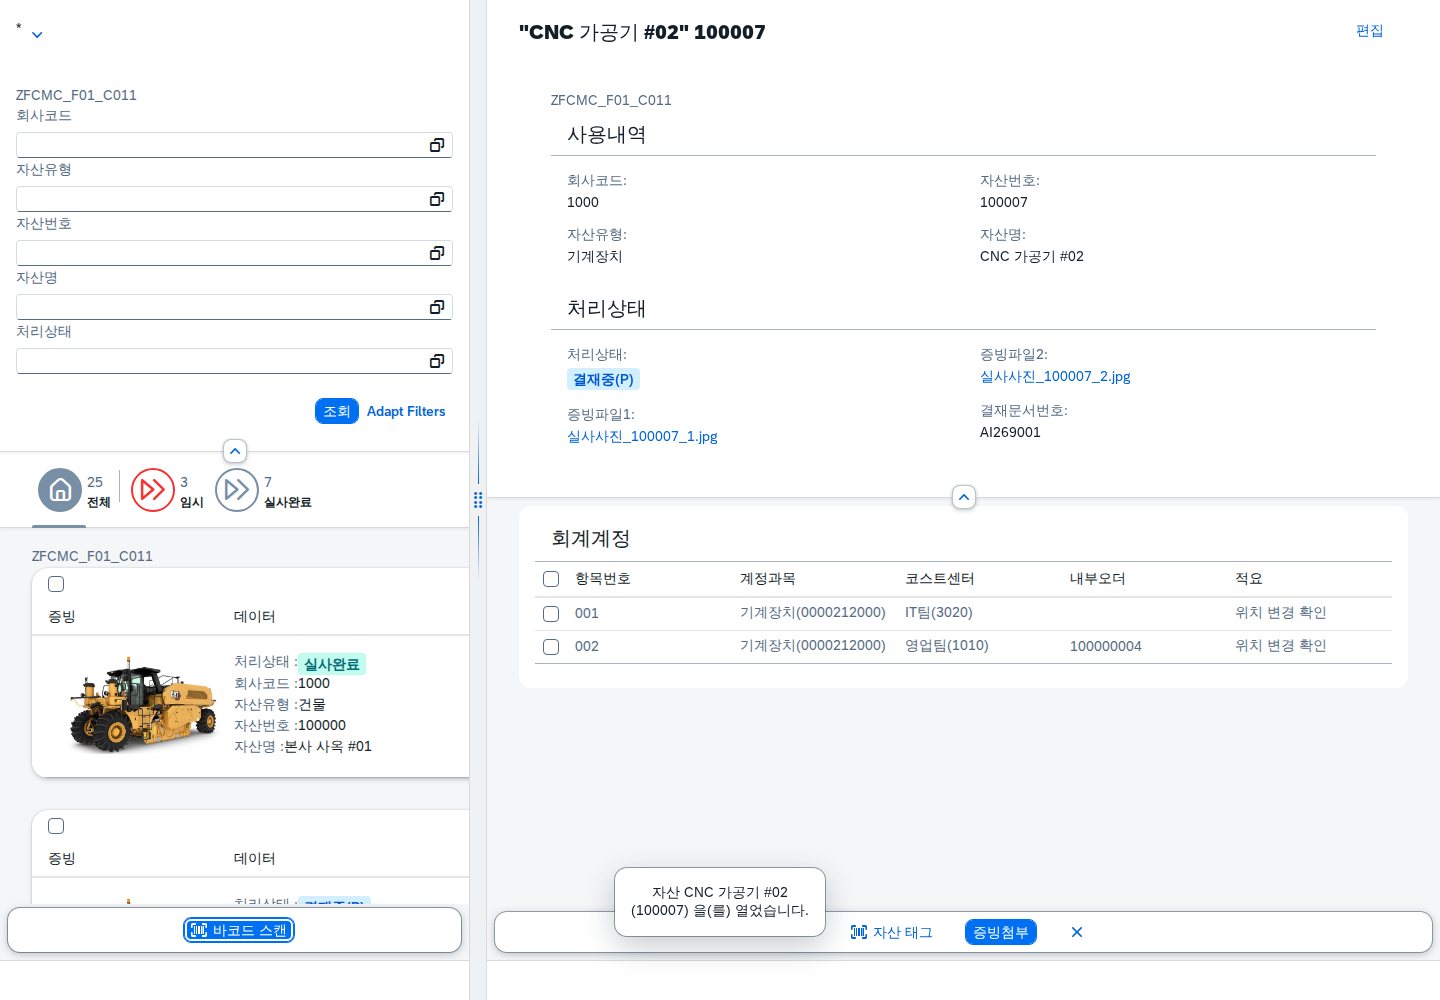The image size is (1440, 1000).
Task: Click the 증빙첨부 button
Action: pyautogui.click(x=1001, y=932)
